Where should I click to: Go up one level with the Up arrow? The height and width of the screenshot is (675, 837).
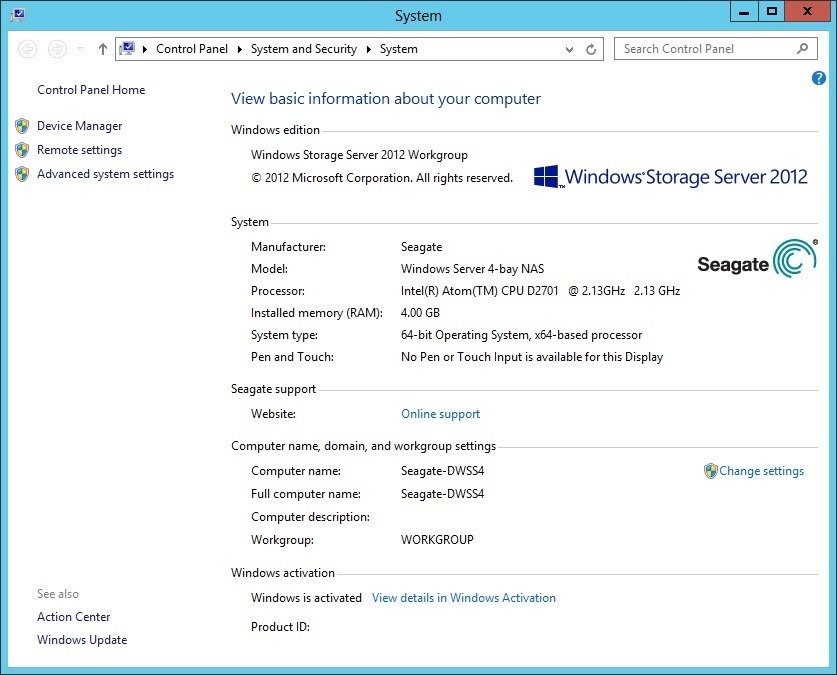click(x=102, y=49)
